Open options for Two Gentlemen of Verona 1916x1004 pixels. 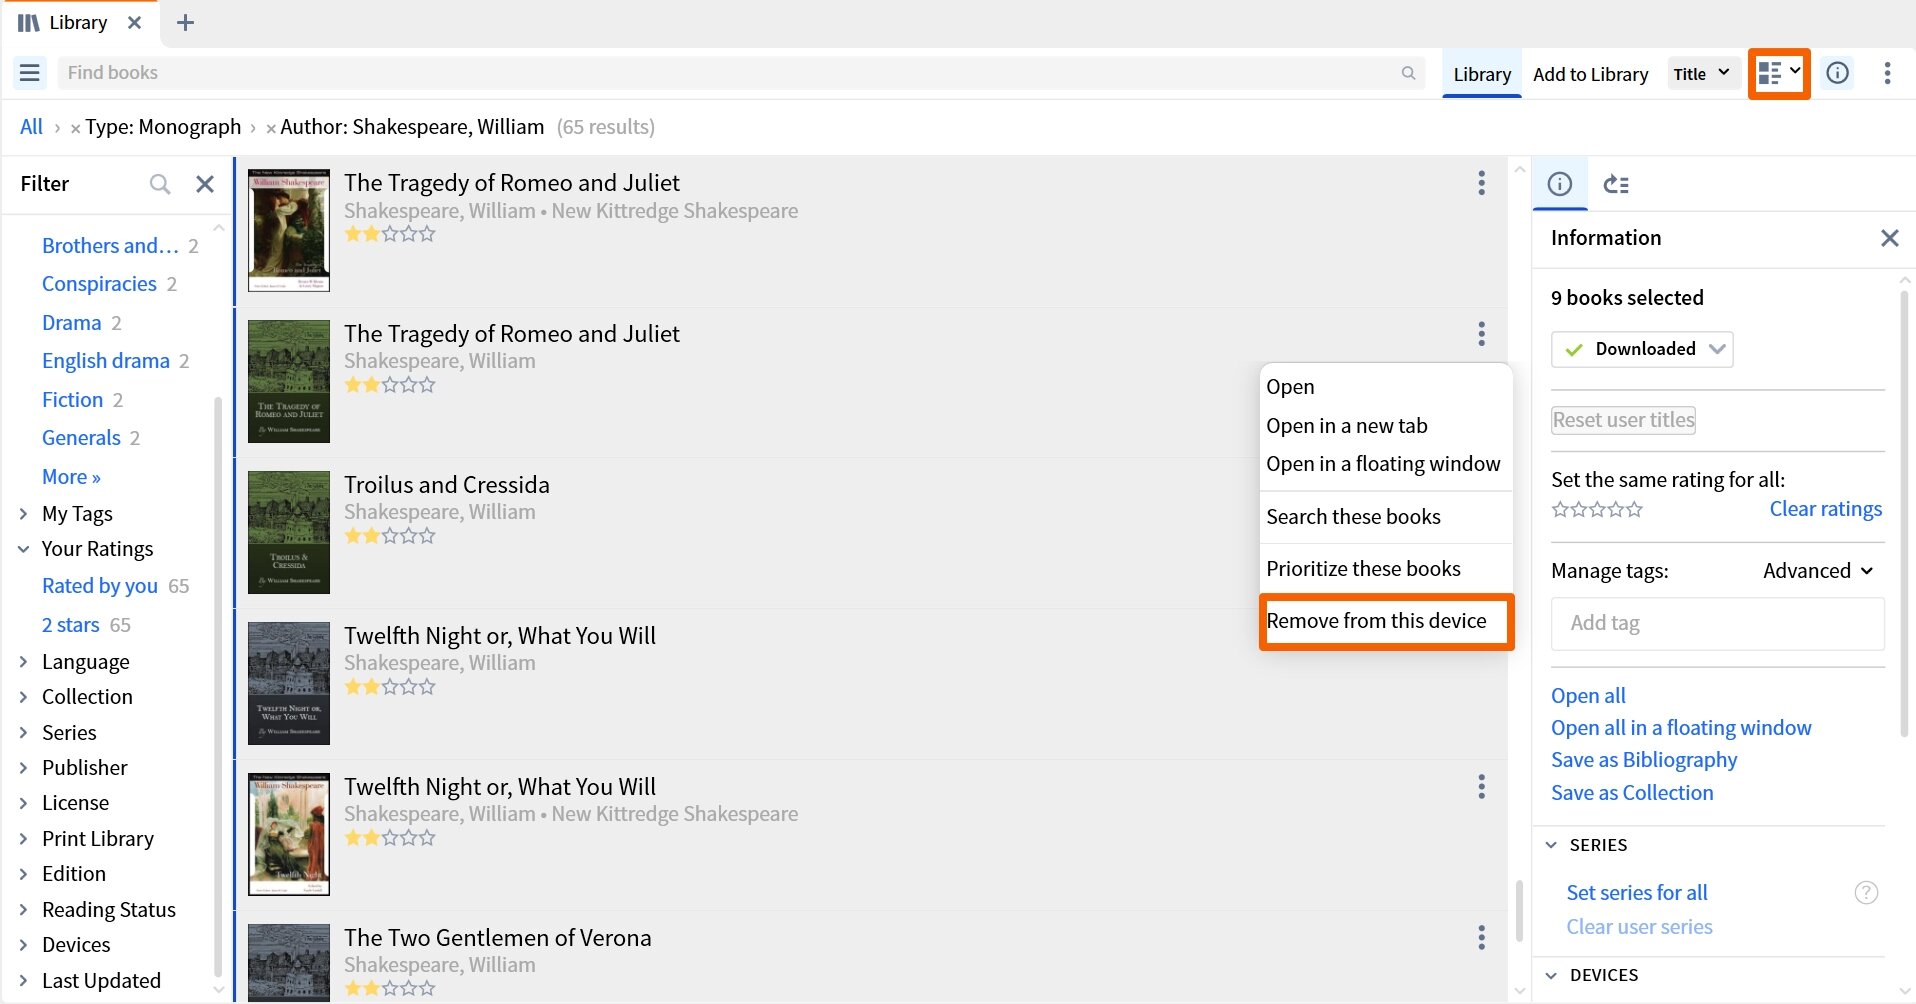pos(1481,938)
